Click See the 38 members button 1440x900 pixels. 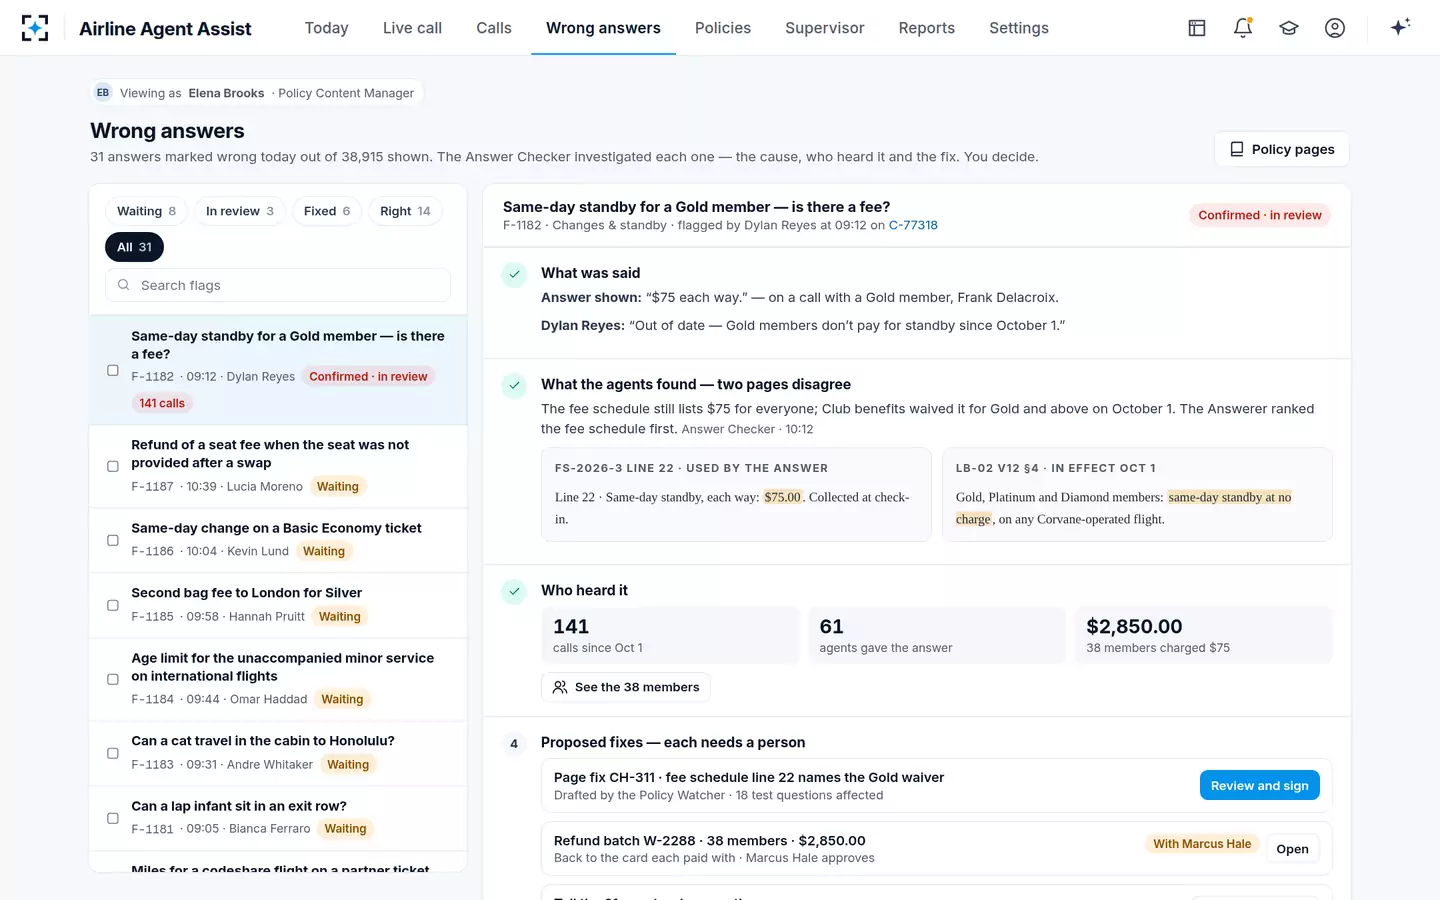click(x=626, y=687)
